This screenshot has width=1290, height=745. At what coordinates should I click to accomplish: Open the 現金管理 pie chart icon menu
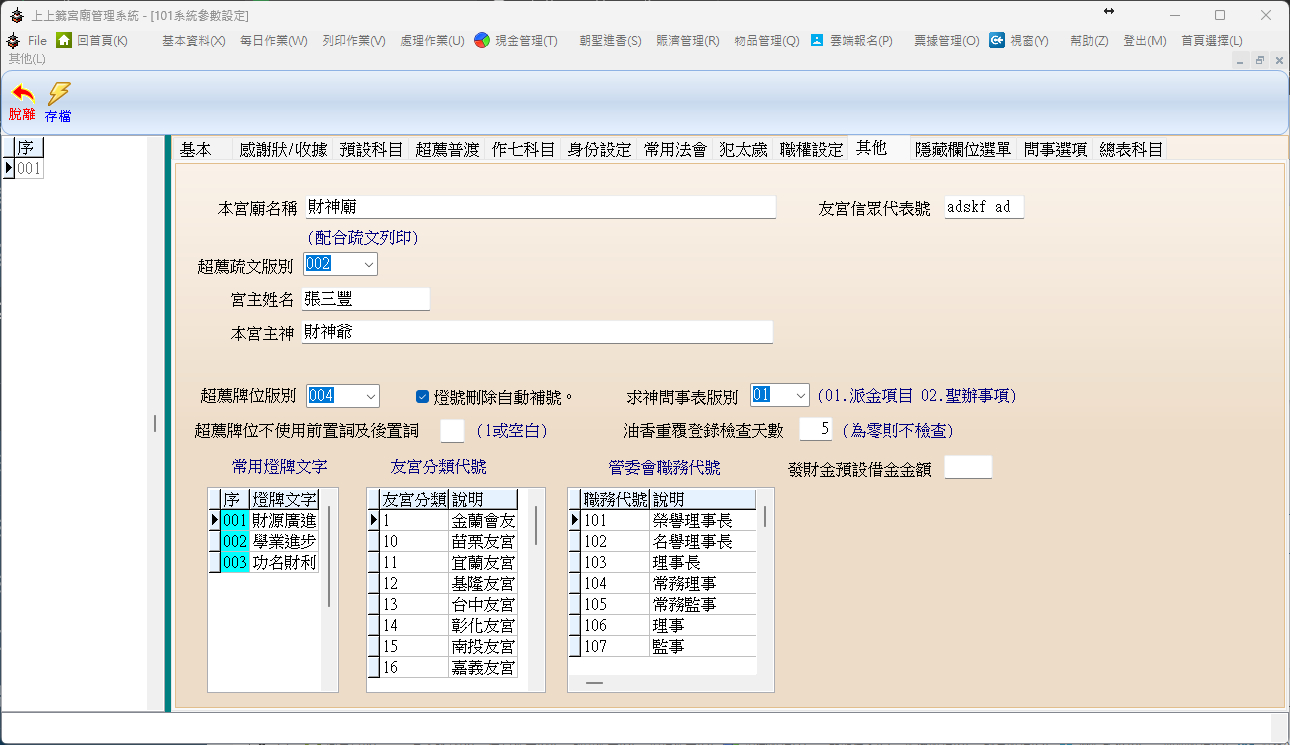tap(482, 40)
